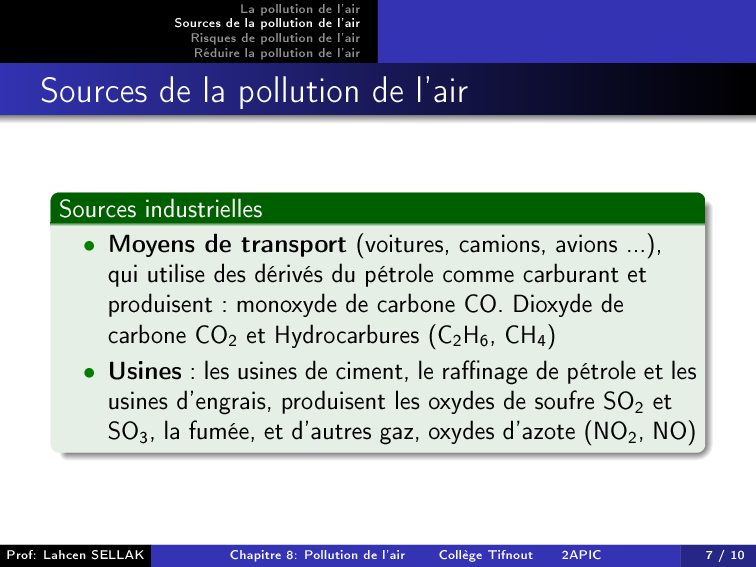Click the green 'Sources industrielles' block title
Screen dimensions: 756x567
[161, 209]
